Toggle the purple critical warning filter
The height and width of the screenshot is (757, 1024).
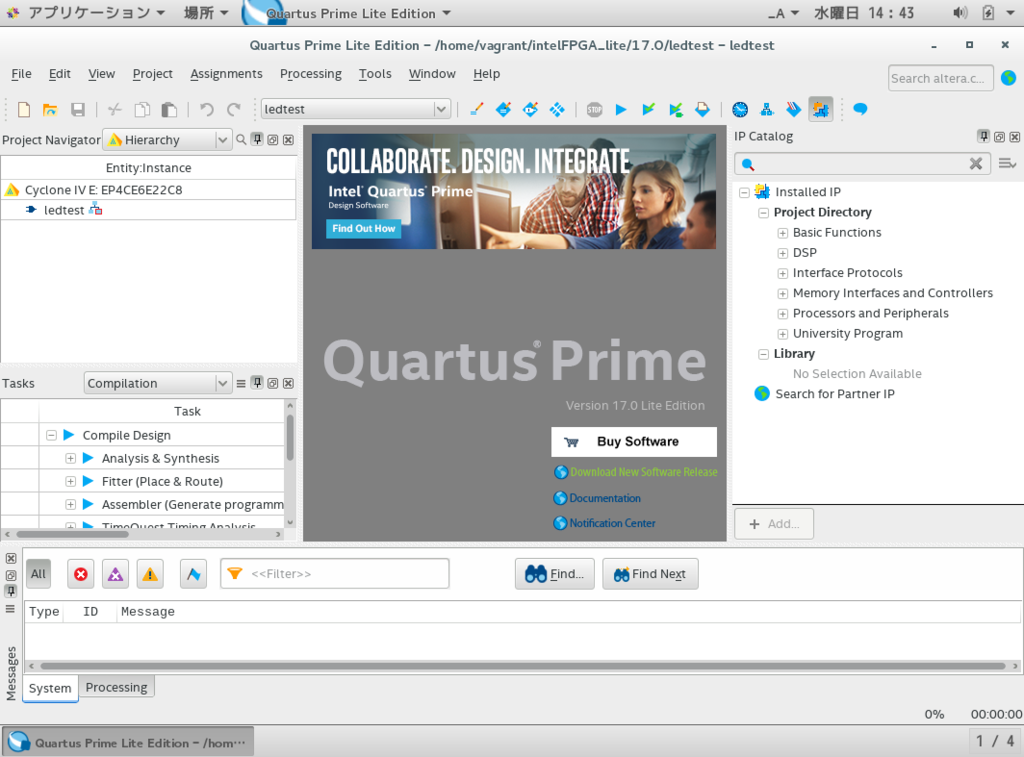point(115,574)
